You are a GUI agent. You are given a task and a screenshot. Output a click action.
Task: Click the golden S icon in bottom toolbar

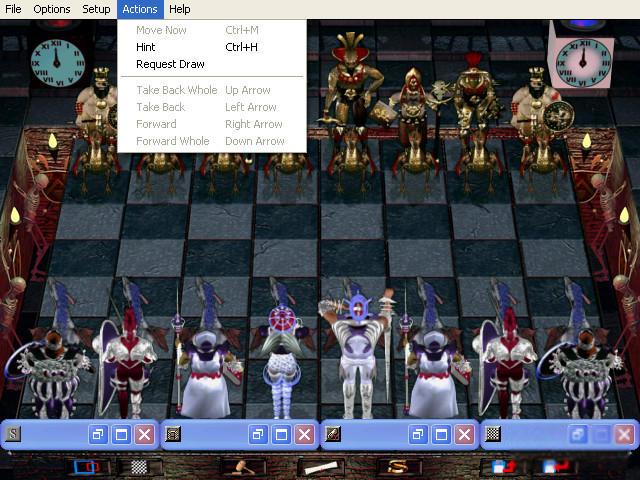click(x=398, y=467)
